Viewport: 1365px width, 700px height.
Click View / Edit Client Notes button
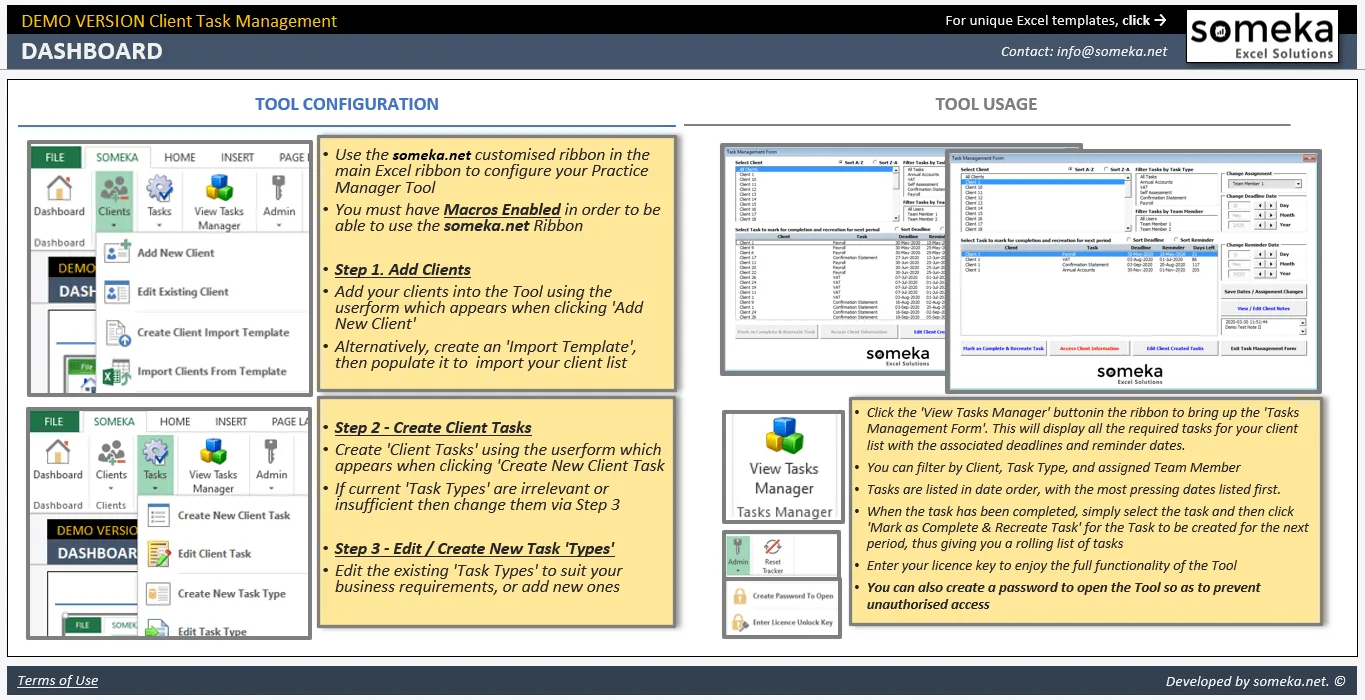pyautogui.click(x=1264, y=309)
